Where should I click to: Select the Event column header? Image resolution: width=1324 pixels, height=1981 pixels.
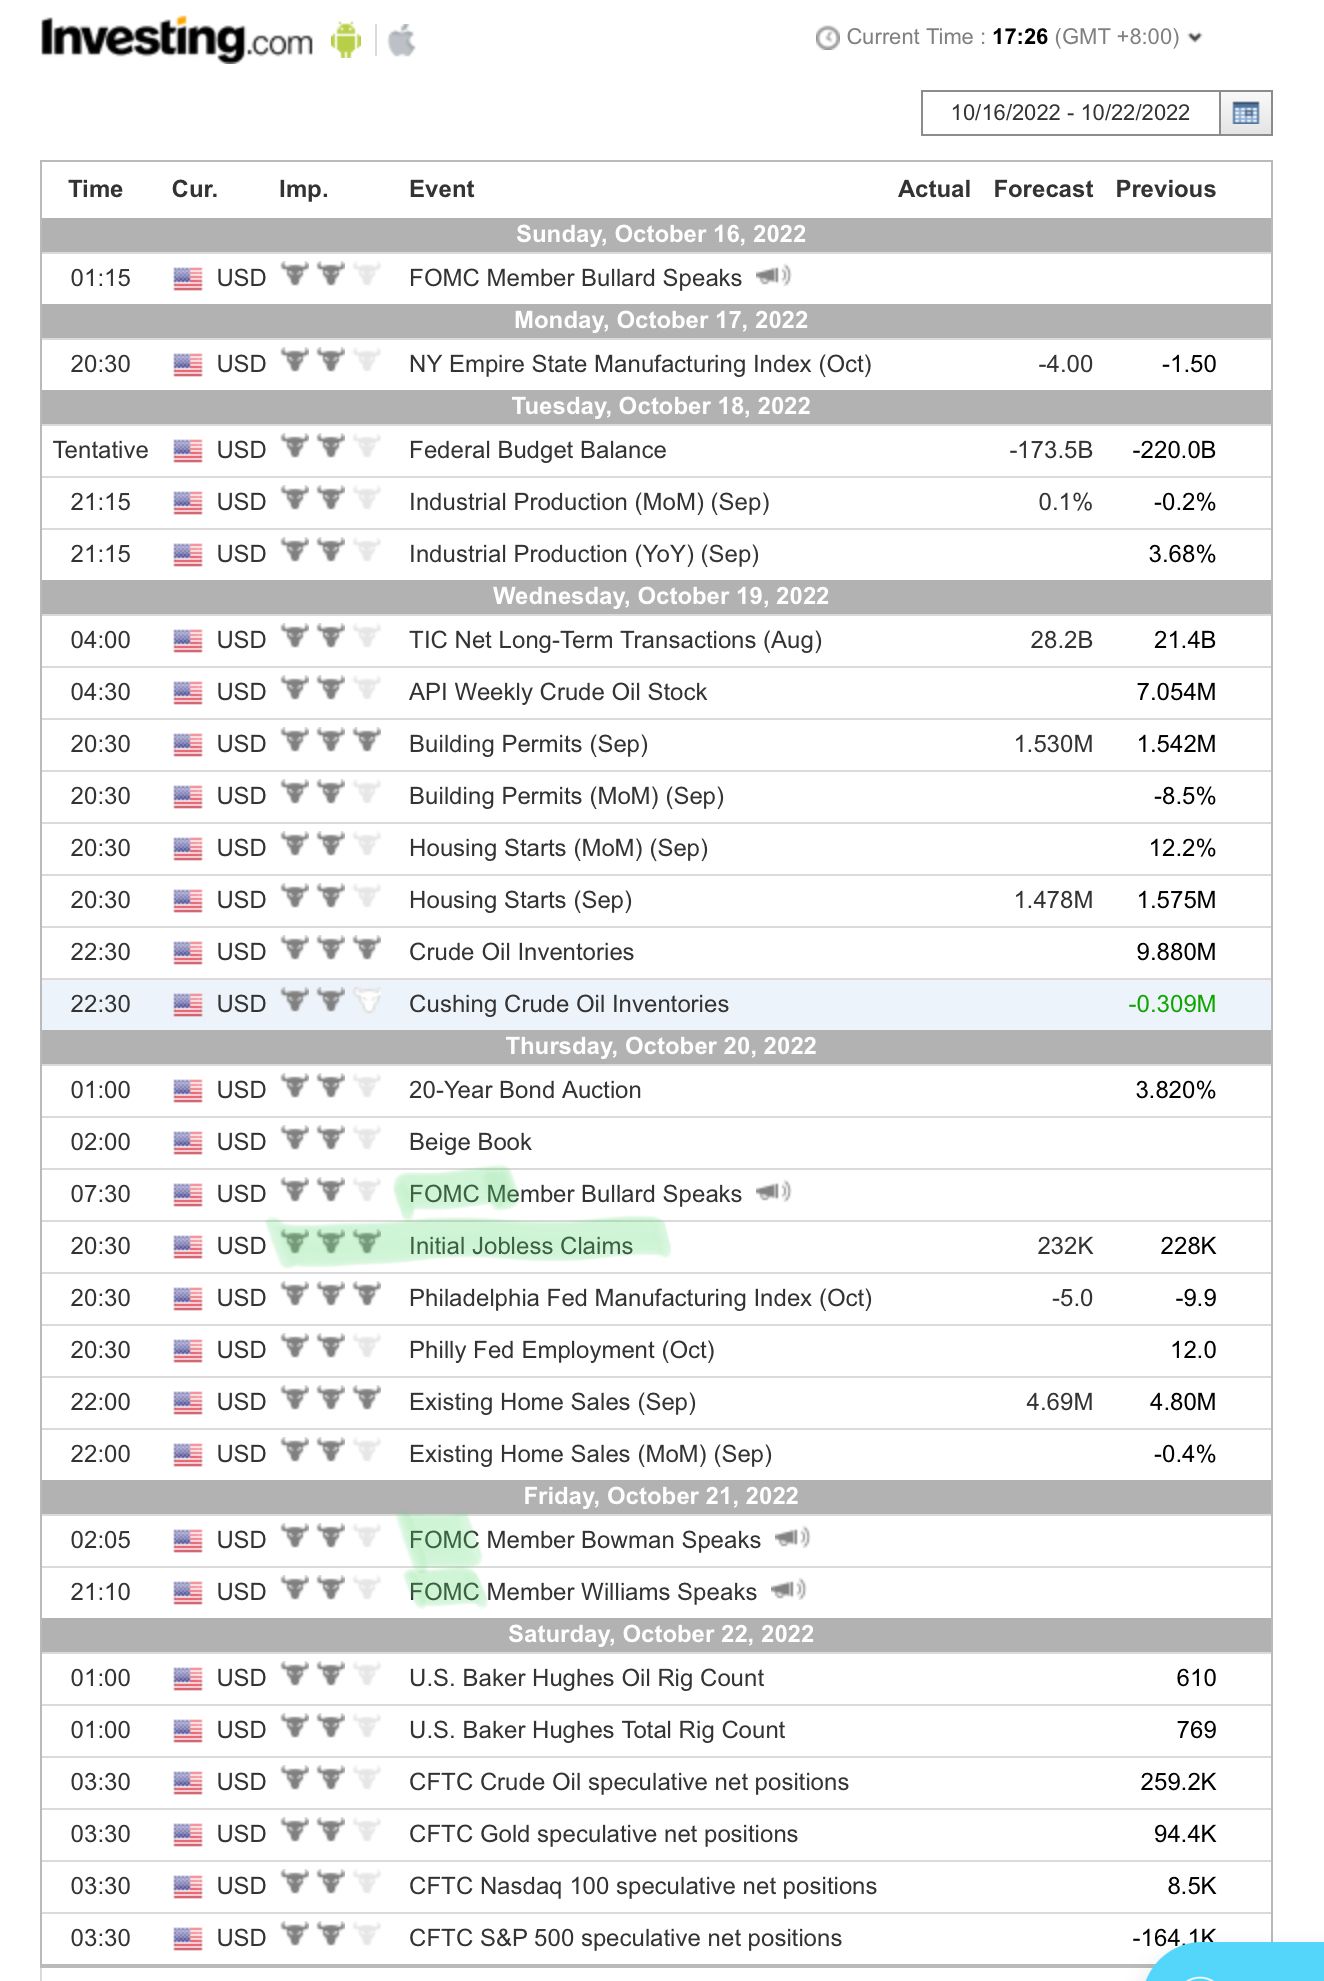click(441, 189)
